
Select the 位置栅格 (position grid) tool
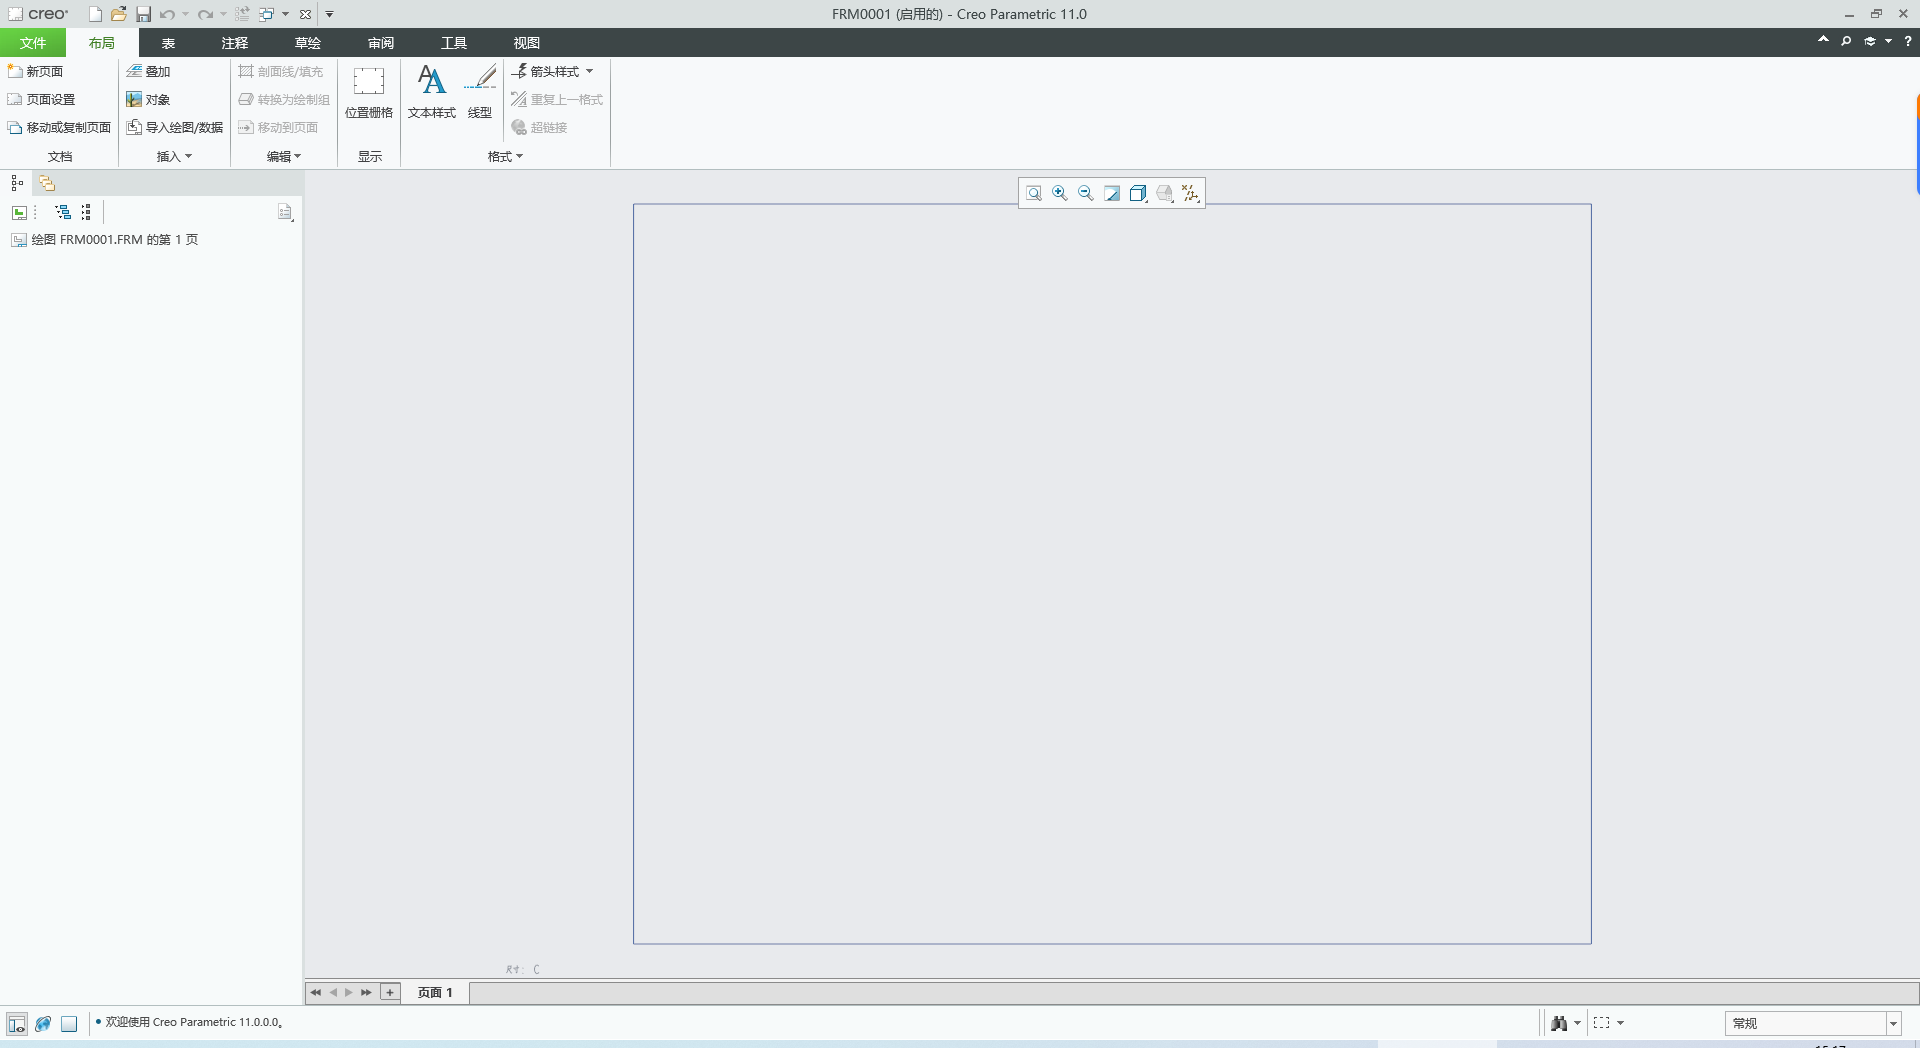coord(368,93)
